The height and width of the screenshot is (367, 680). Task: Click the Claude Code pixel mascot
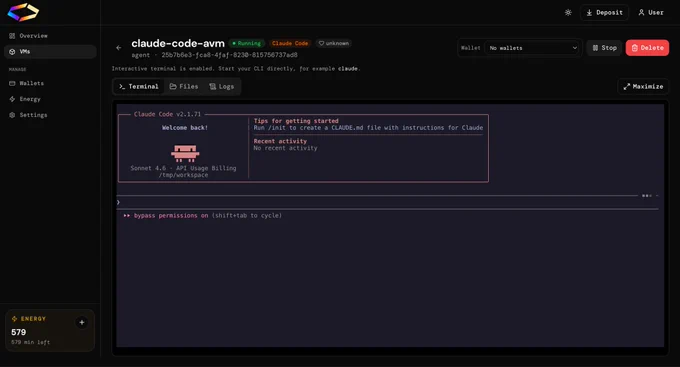[185, 153]
